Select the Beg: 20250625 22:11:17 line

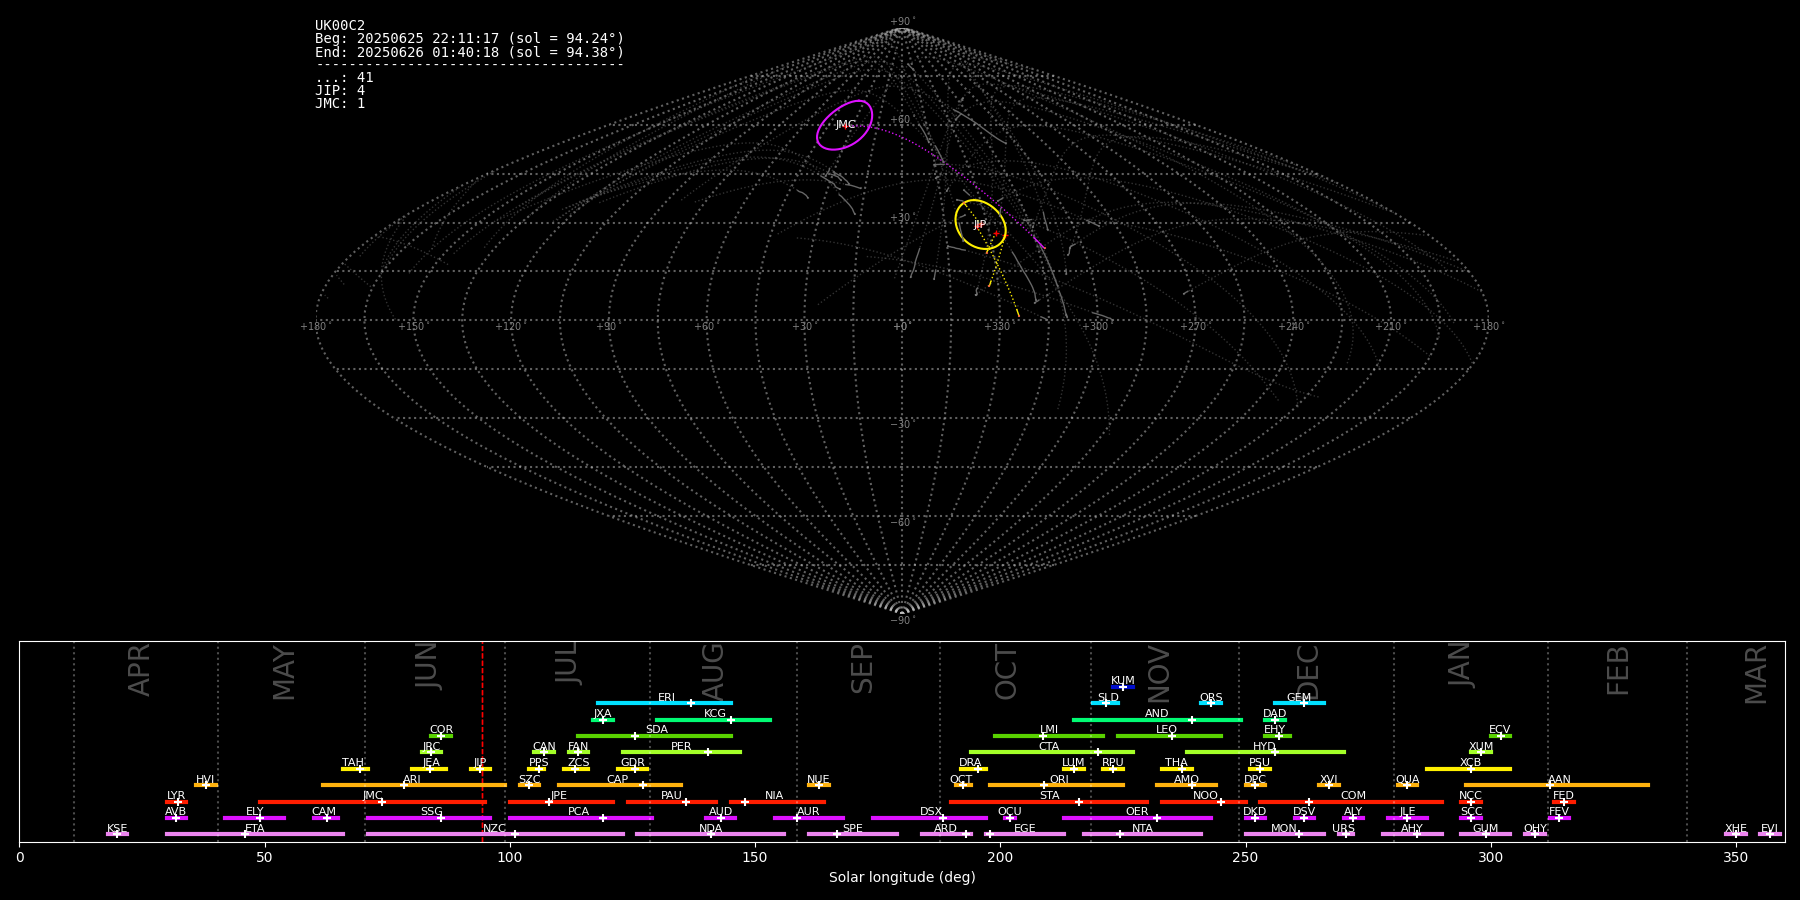[x=469, y=39]
